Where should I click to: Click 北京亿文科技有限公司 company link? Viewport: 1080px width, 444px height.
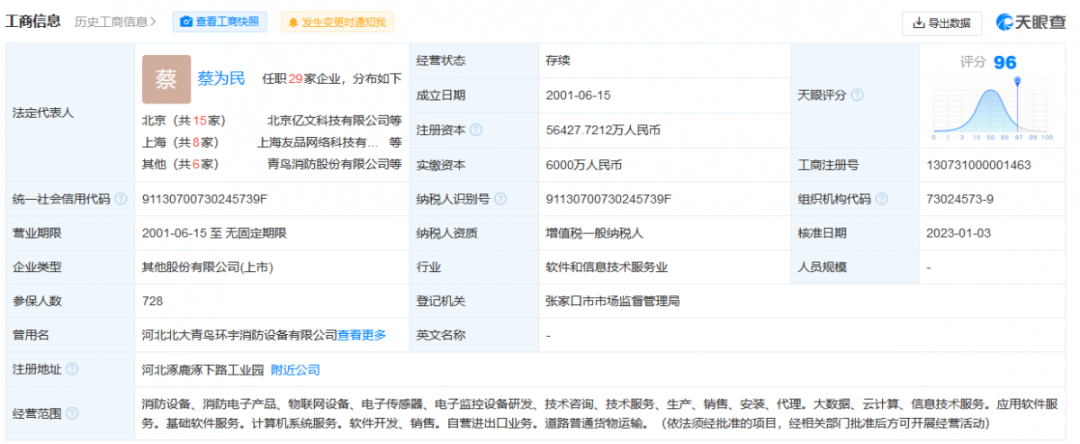point(328,120)
